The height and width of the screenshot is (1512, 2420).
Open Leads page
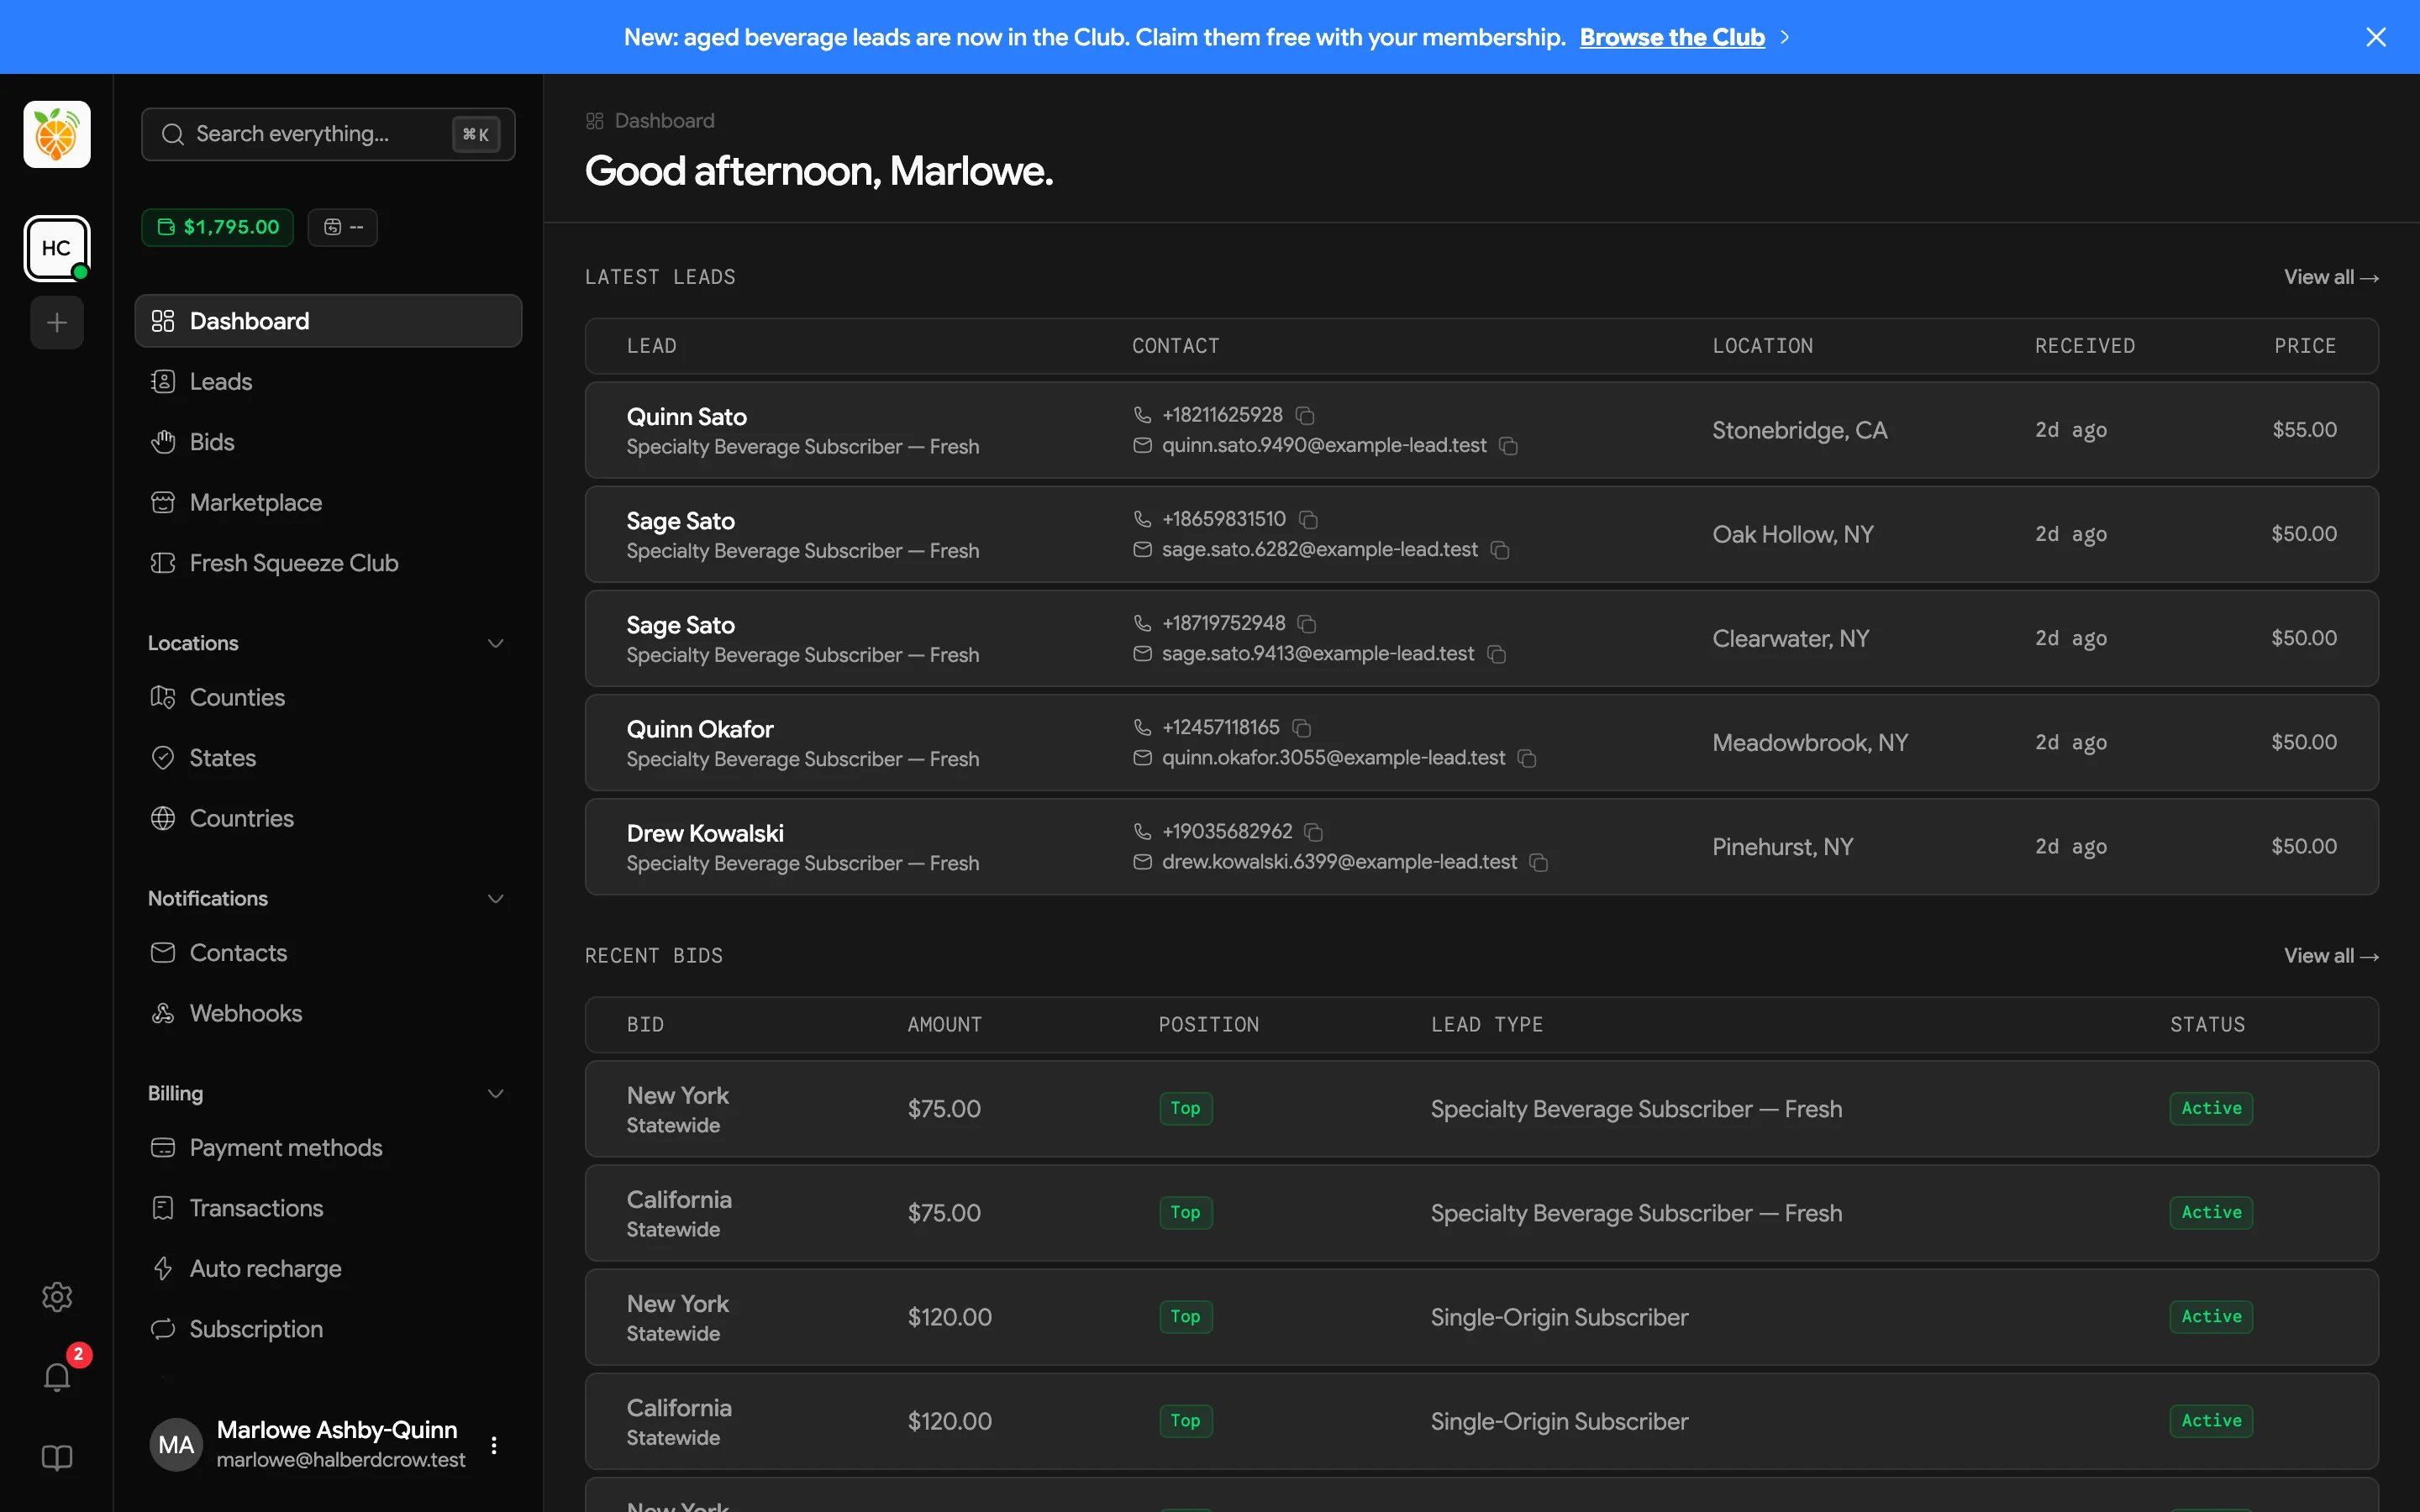click(328, 382)
